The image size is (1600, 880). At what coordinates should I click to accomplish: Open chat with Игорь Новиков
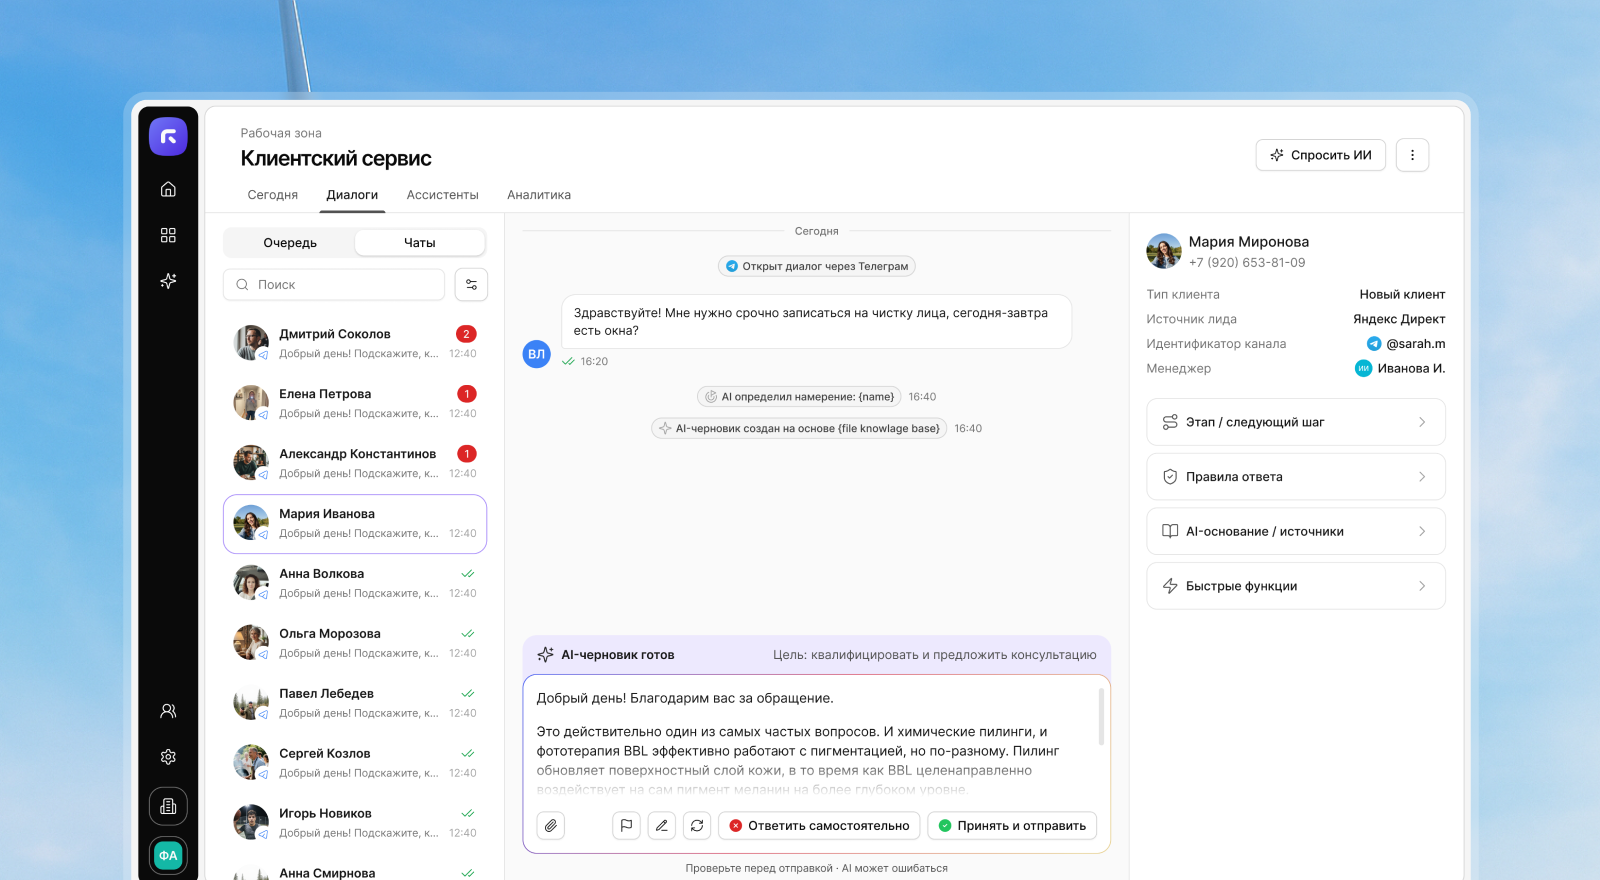(355, 823)
